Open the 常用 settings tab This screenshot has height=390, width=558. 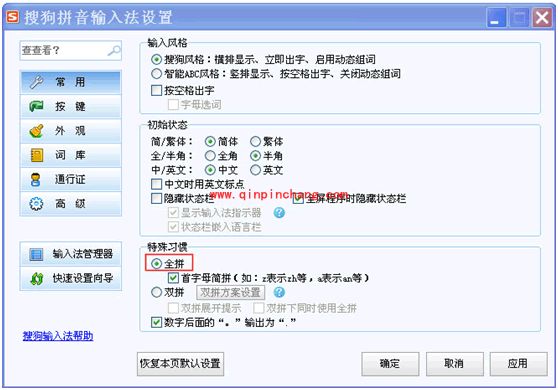click(x=70, y=82)
